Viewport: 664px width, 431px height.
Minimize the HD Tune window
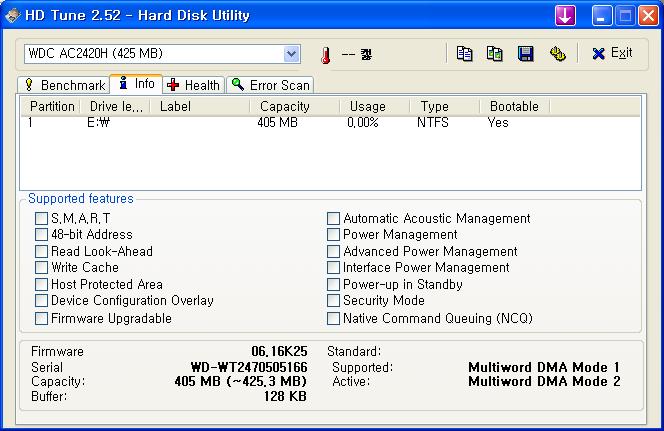pos(602,16)
